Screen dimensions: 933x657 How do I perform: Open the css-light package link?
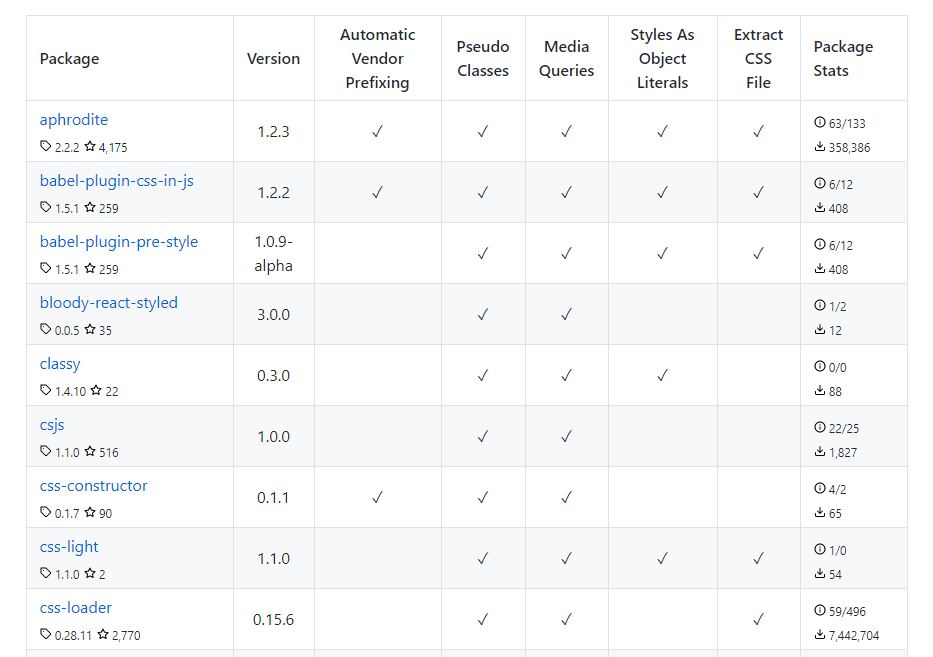pos(69,547)
